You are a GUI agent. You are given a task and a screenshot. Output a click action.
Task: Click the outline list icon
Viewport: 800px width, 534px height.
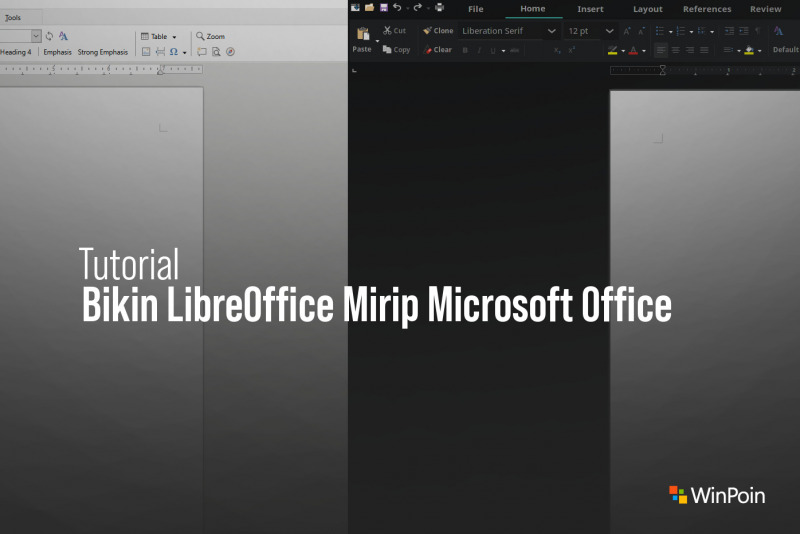pos(702,31)
